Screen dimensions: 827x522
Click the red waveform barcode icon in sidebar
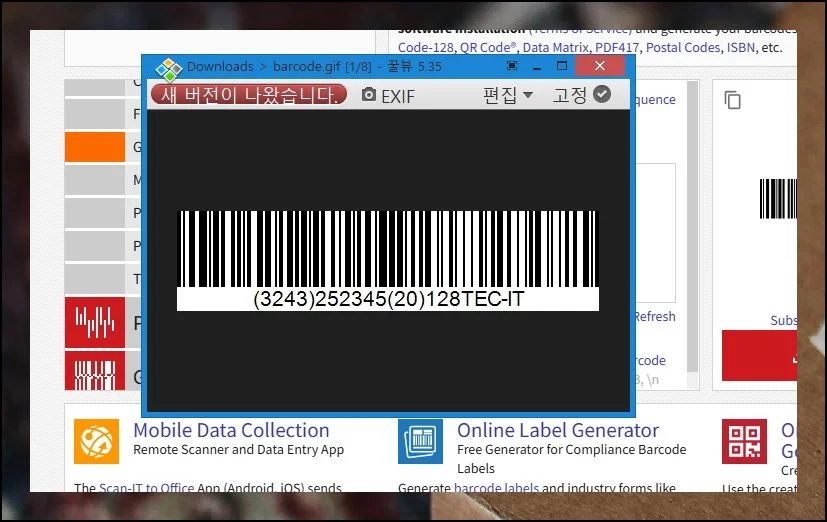point(95,322)
